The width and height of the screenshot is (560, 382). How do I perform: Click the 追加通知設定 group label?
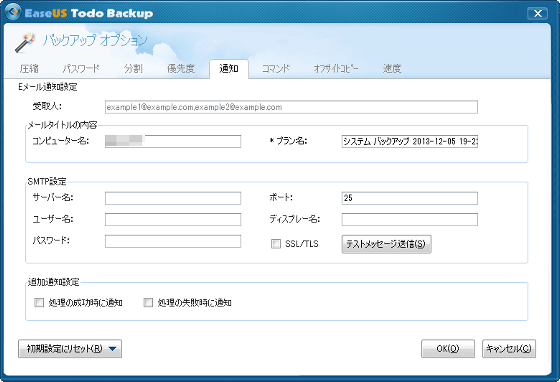(x=54, y=282)
